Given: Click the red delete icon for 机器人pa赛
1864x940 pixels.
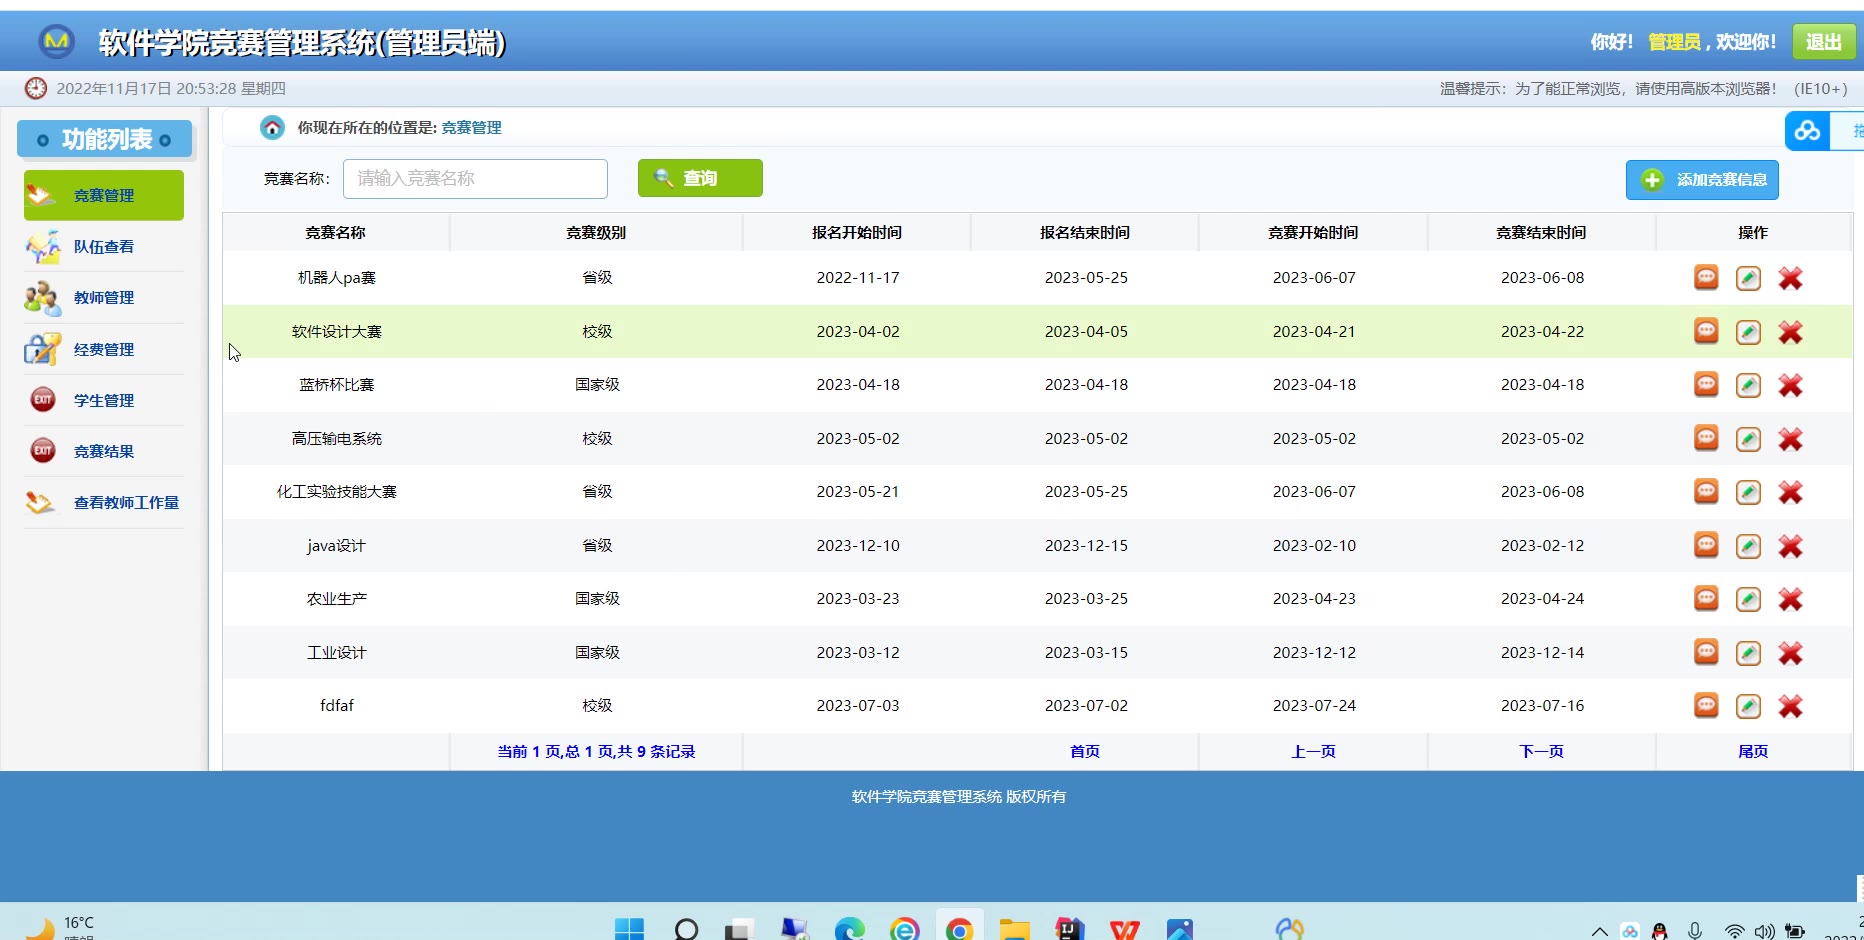Looking at the screenshot, I should click(x=1790, y=278).
